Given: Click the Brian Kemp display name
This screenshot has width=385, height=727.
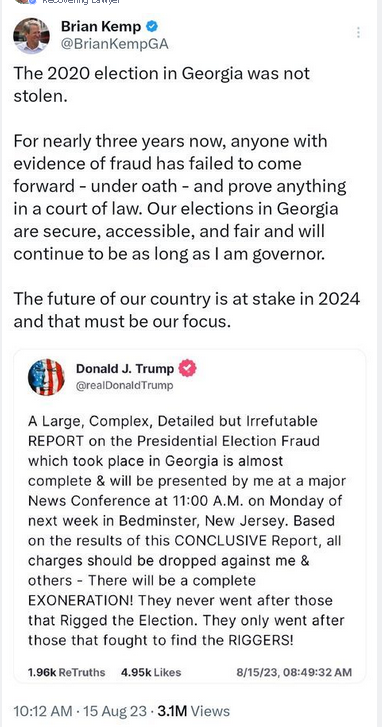Looking at the screenshot, I should coord(101,27).
